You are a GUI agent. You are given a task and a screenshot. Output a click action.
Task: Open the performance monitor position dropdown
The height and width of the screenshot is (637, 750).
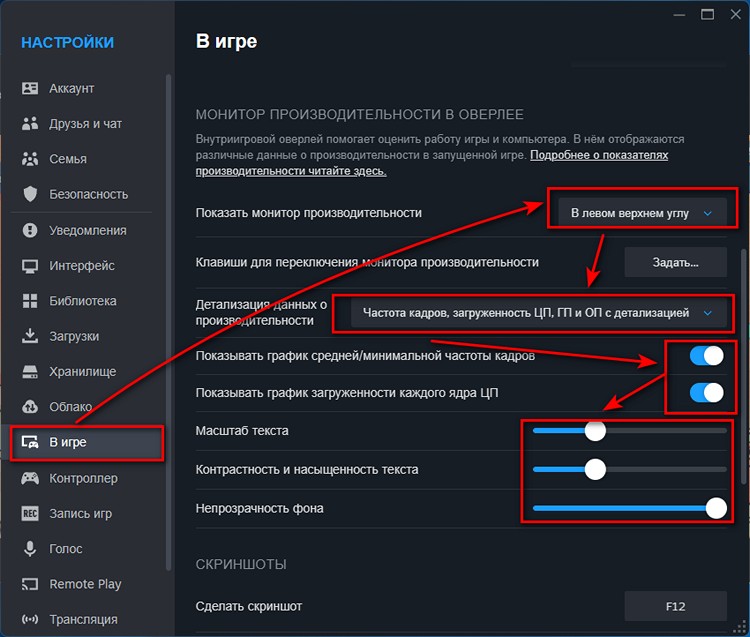[642, 213]
